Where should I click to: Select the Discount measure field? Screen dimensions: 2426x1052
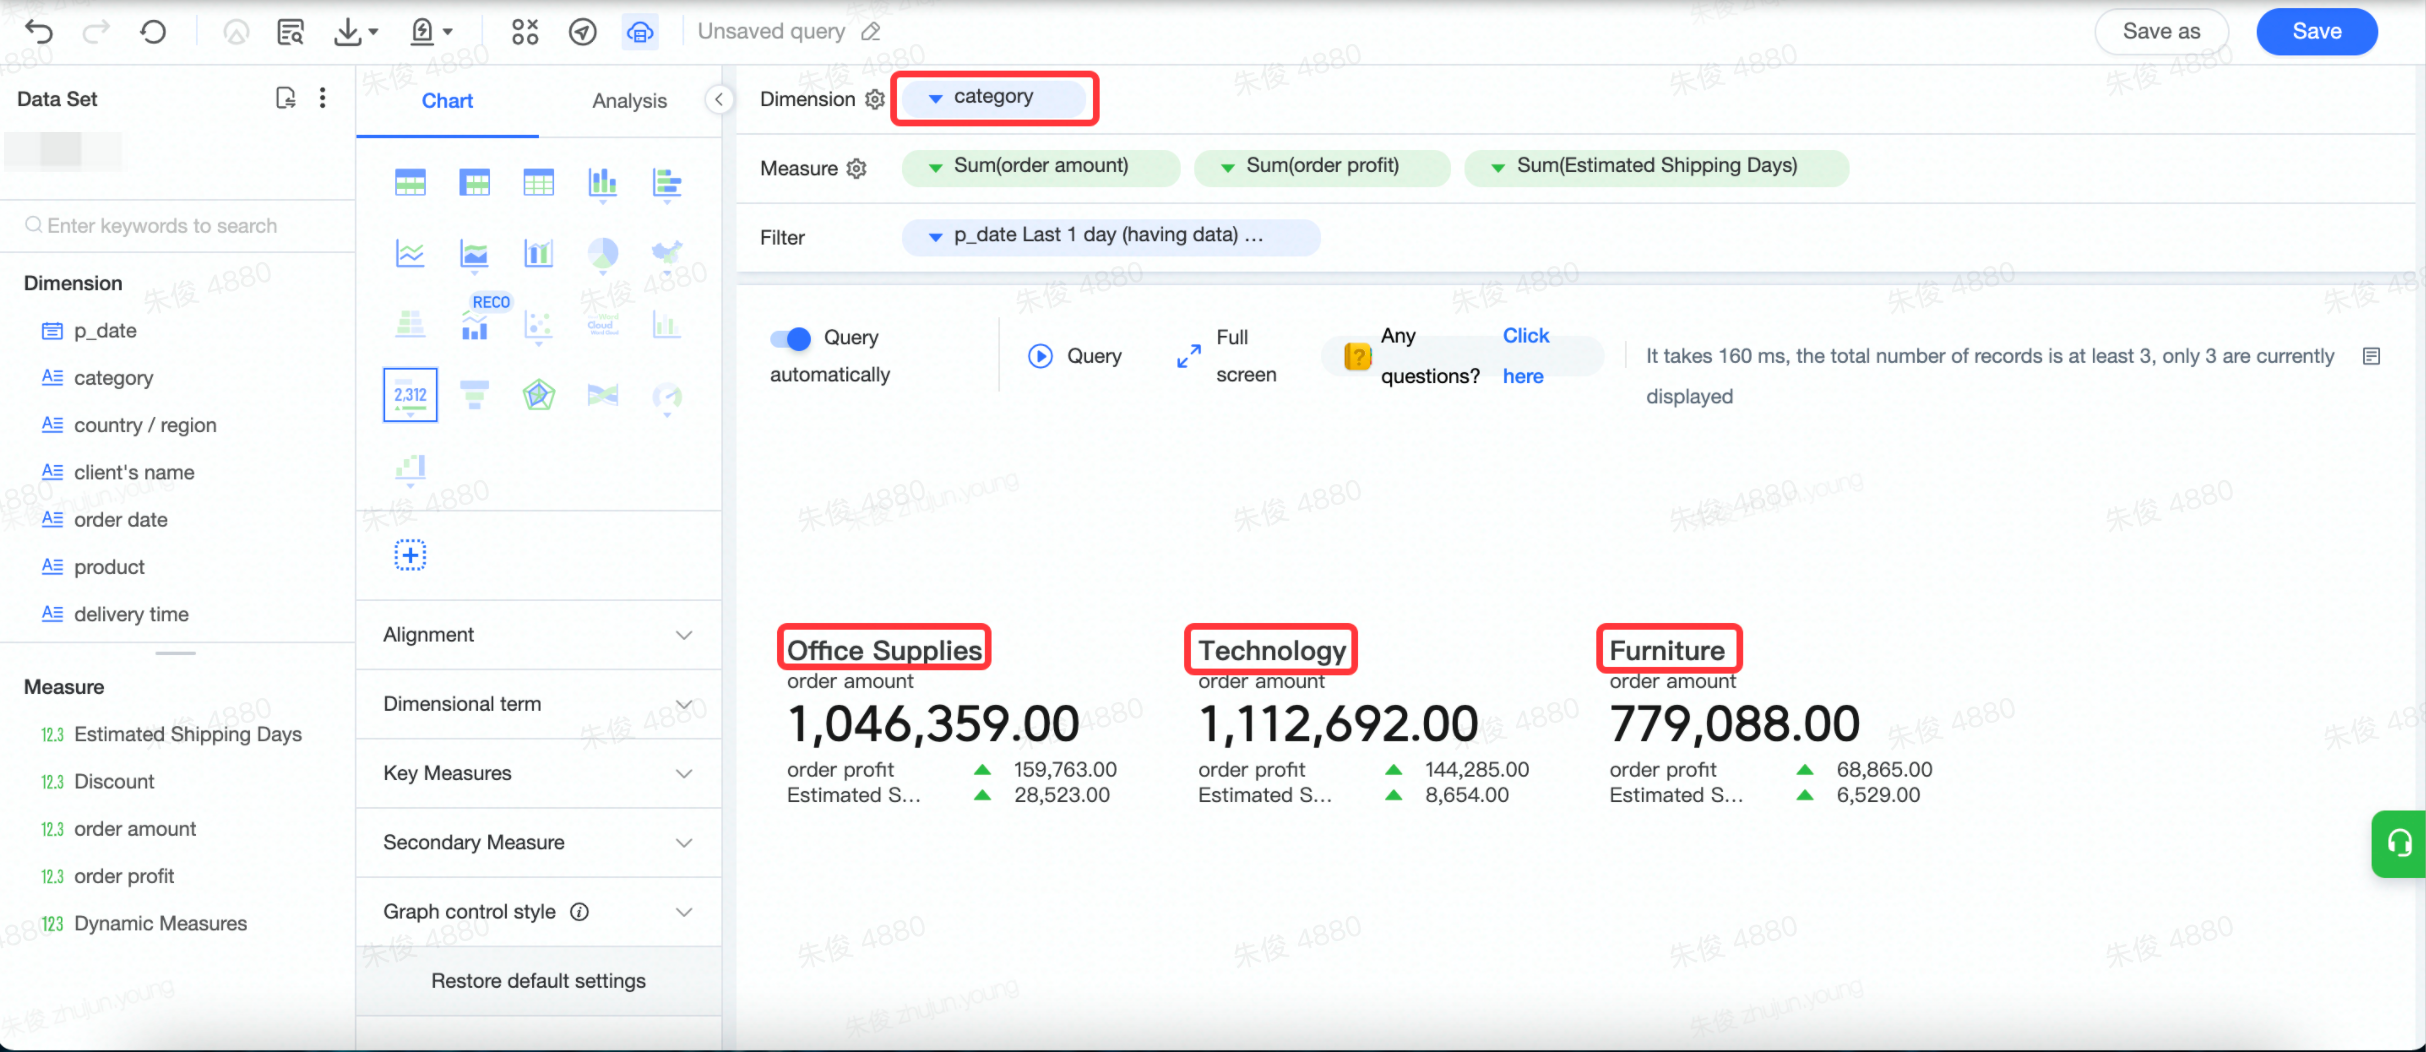114,781
